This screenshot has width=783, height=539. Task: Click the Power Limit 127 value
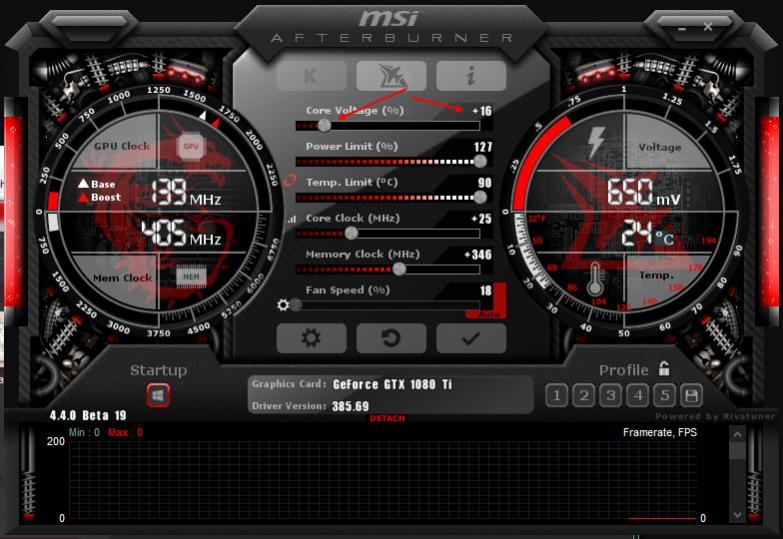[x=483, y=147]
